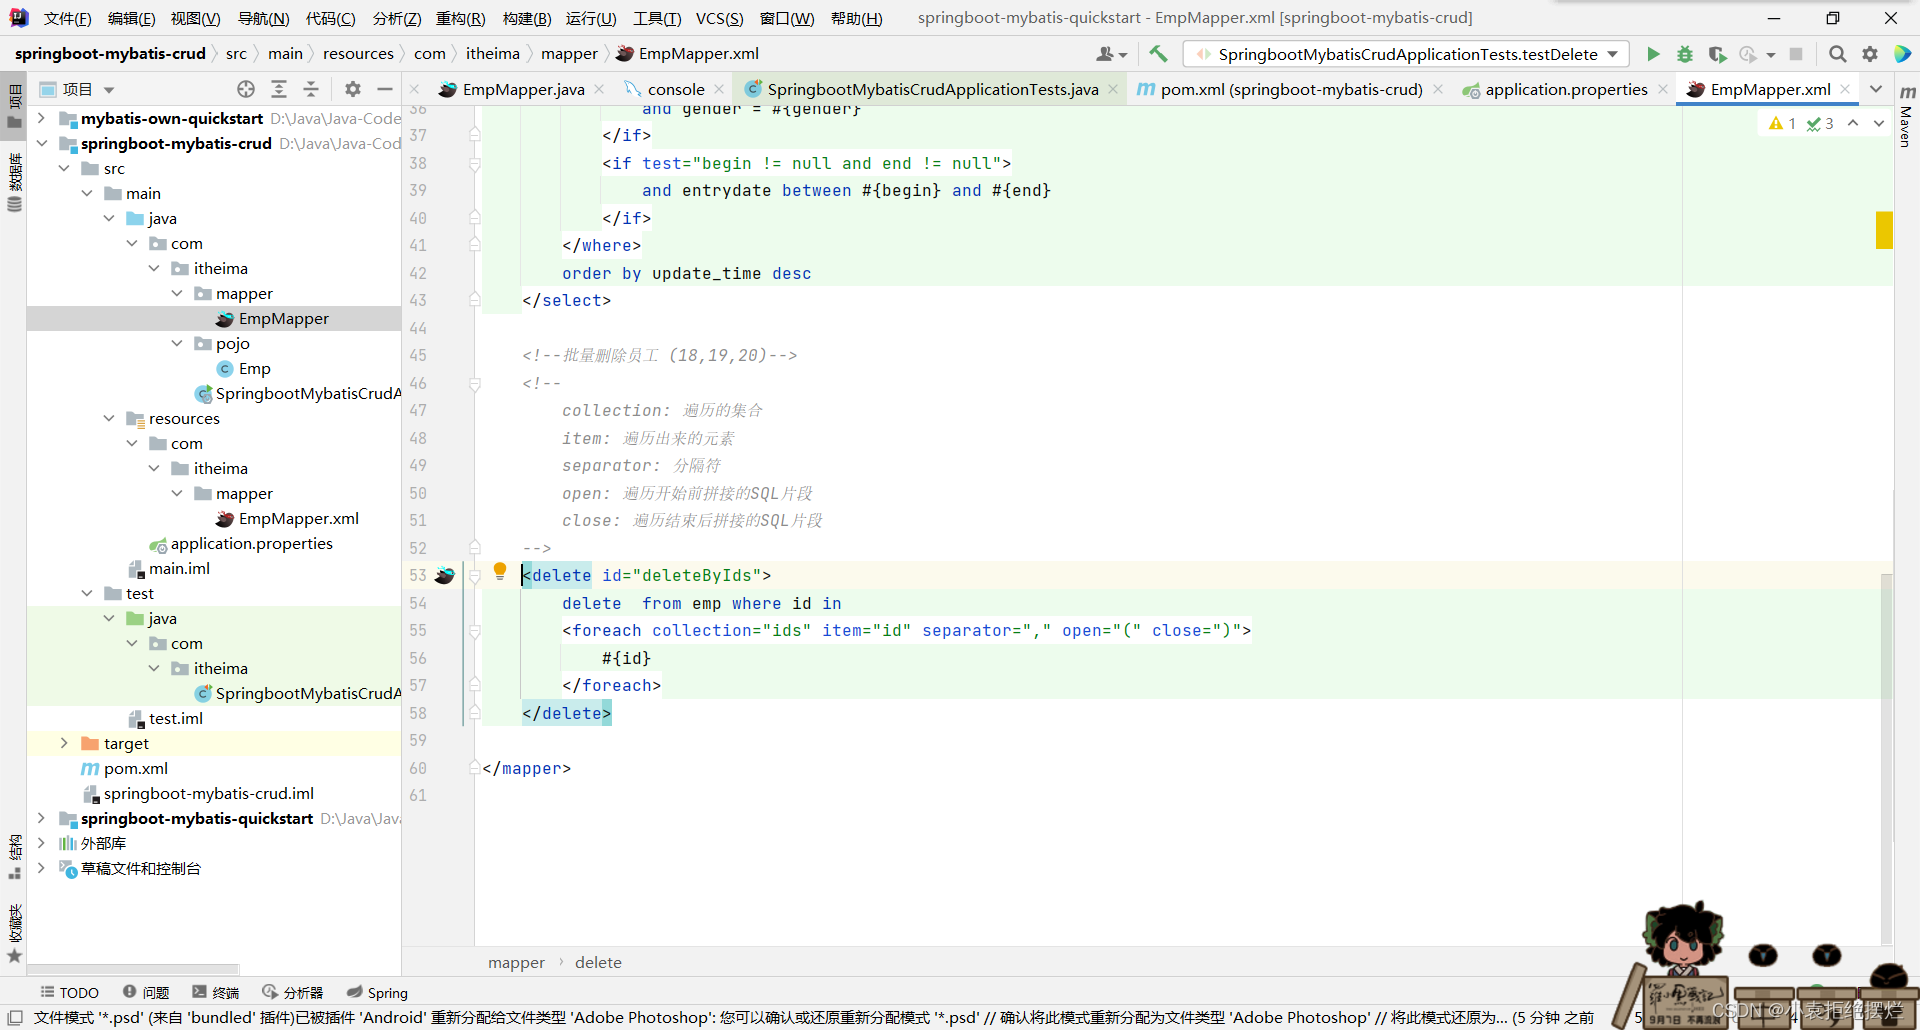Open Emp class in project tree
The width and height of the screenshot is (1920, 1030).
click(254, 368)
